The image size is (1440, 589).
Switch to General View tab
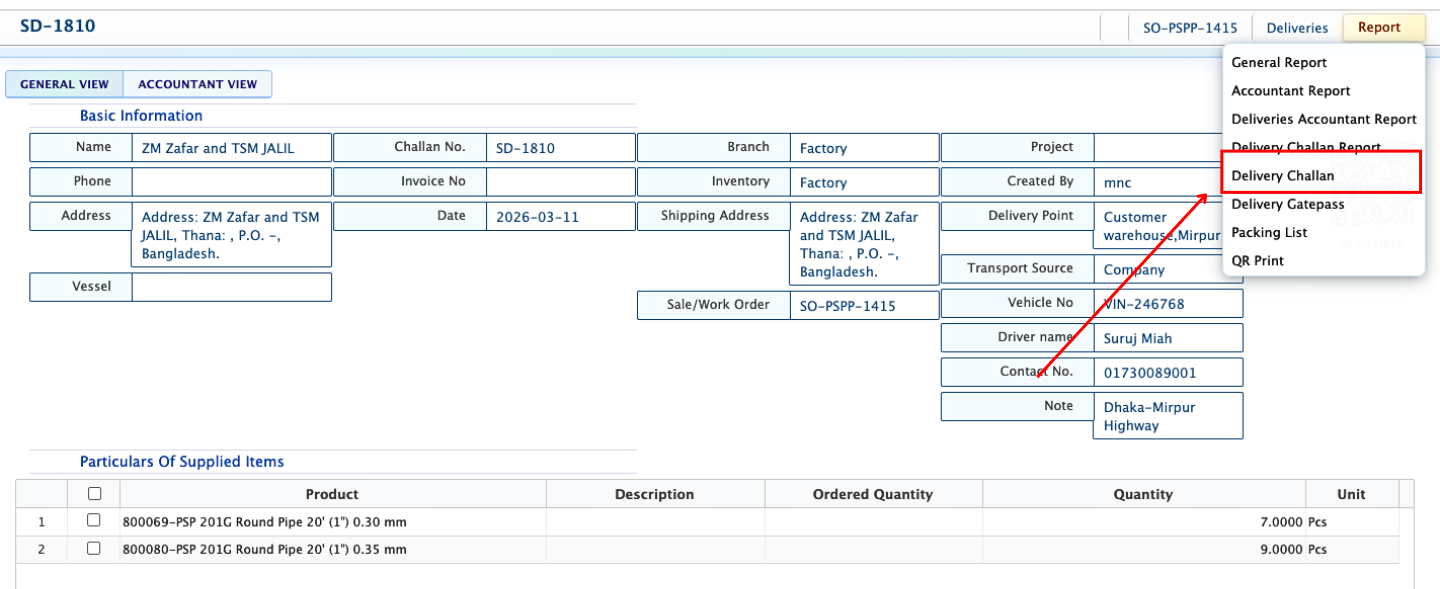tap(64, 85)
